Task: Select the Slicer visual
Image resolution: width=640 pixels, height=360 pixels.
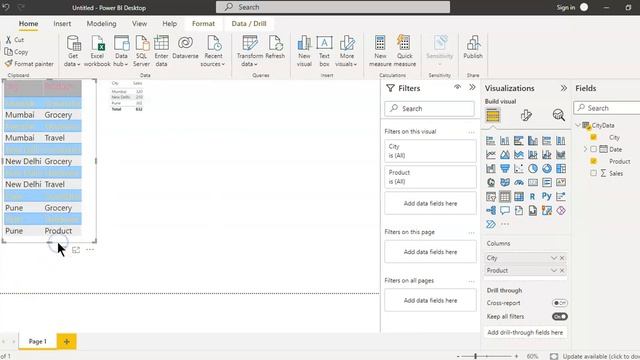Action: point(491,197)
